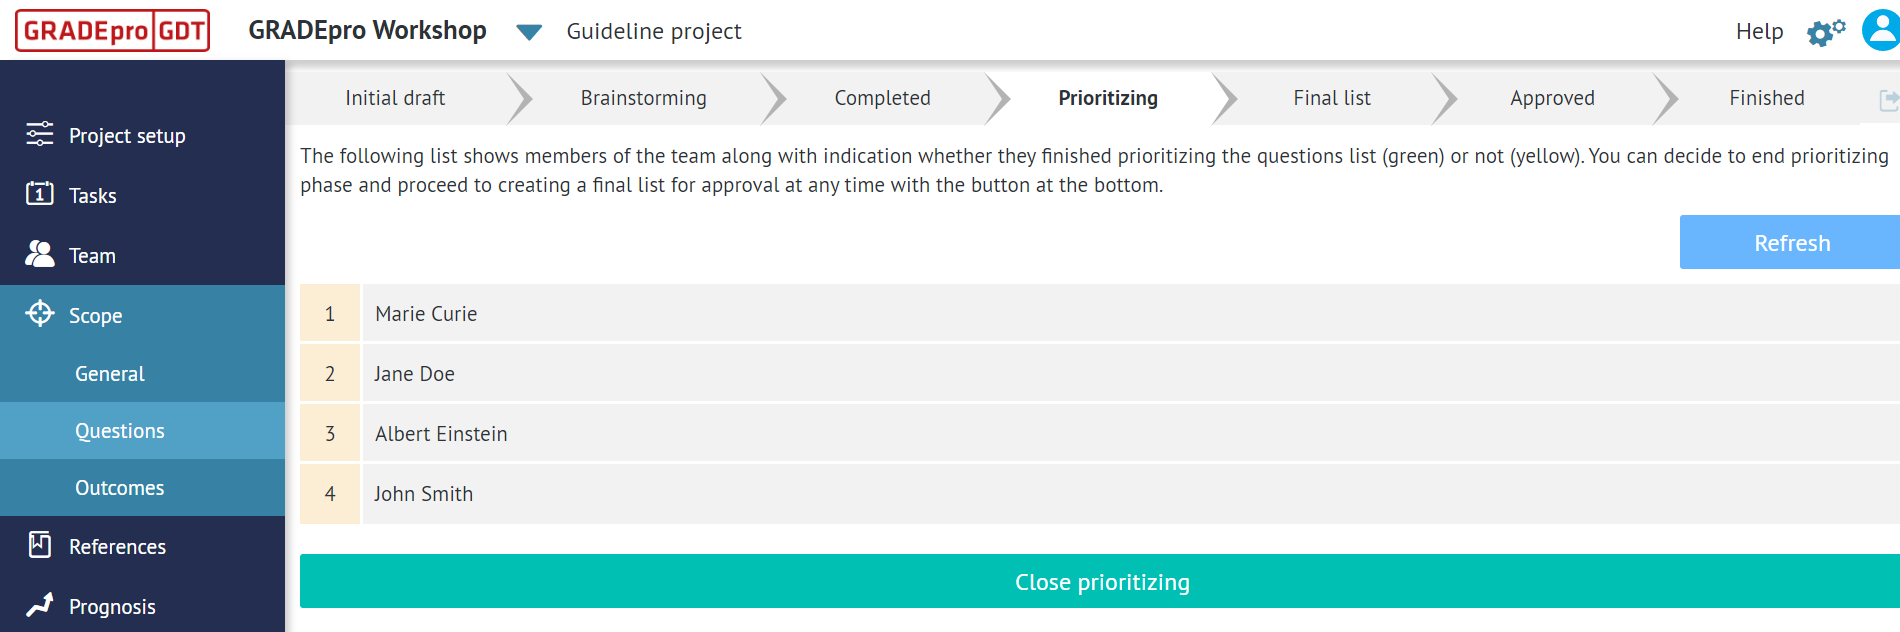Select the Outcomes subsection
The width and height of the screenshot is (1900, 632).
(119, 487)
